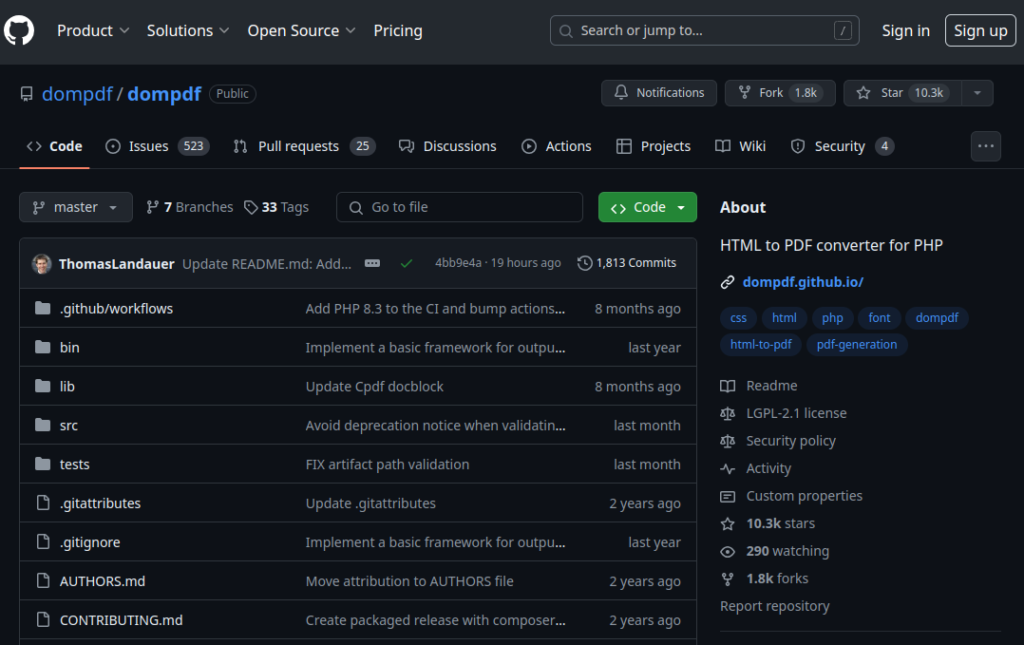Click the AUTHORS.md file icon
The width and height of the screenshot is (1024, 645).
click(x=43, y=581)
